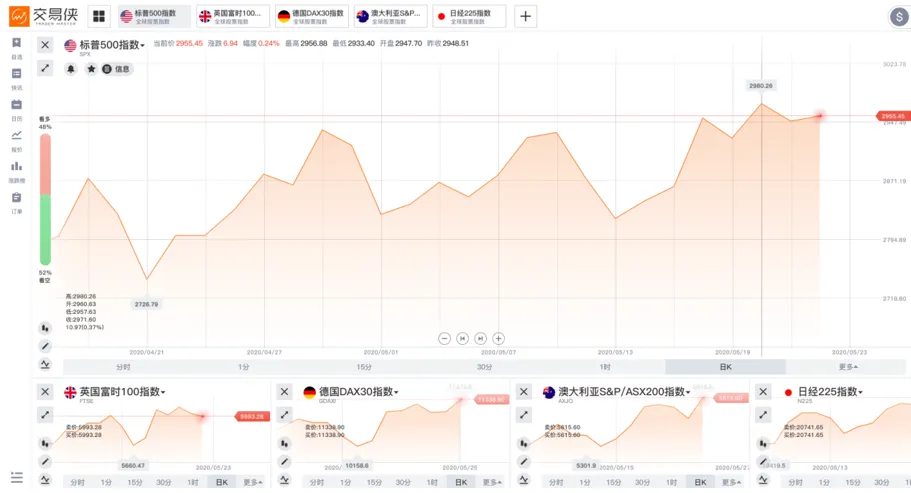Switch to the 日经225指数 top tab
The image size is (911, 493).
[469, 16]
